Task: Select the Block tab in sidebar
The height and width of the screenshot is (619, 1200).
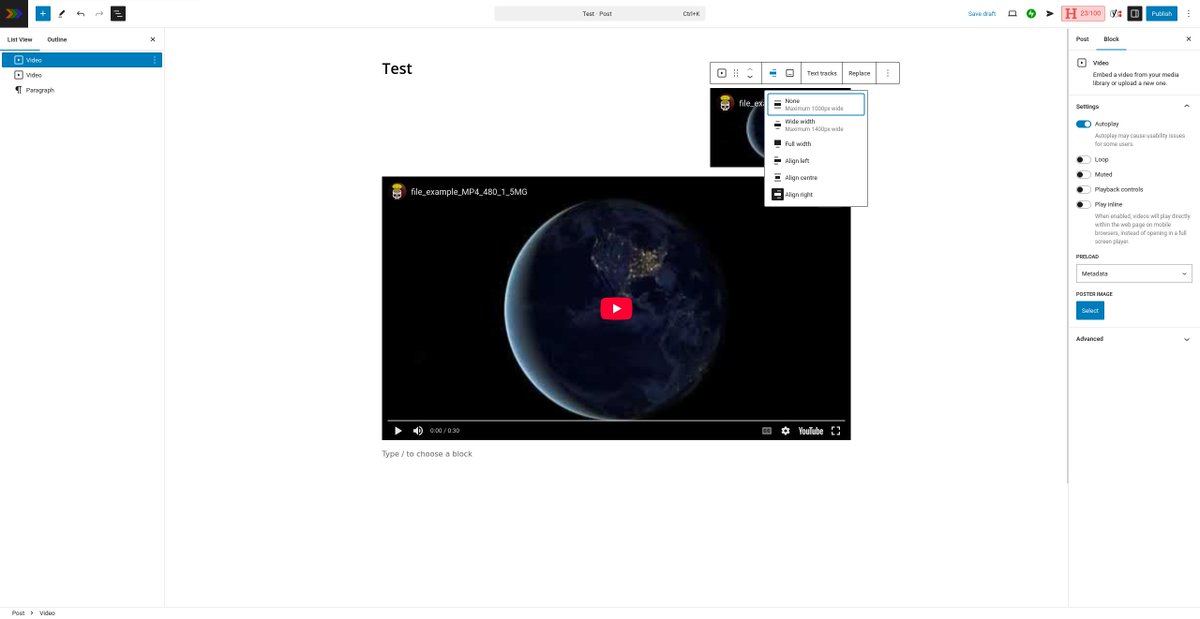Action: (1111, 39)
